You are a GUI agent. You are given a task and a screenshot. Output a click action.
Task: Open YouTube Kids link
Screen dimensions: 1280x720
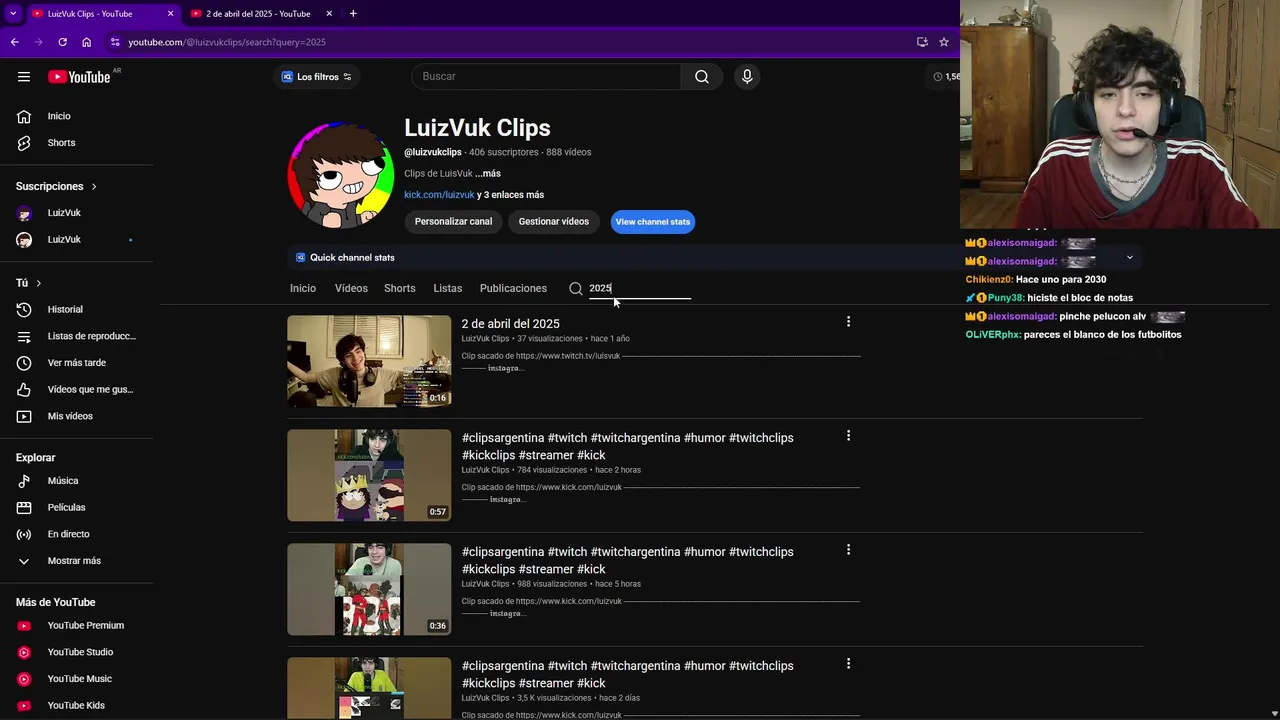pyautogui.click(x=77, y=705)
